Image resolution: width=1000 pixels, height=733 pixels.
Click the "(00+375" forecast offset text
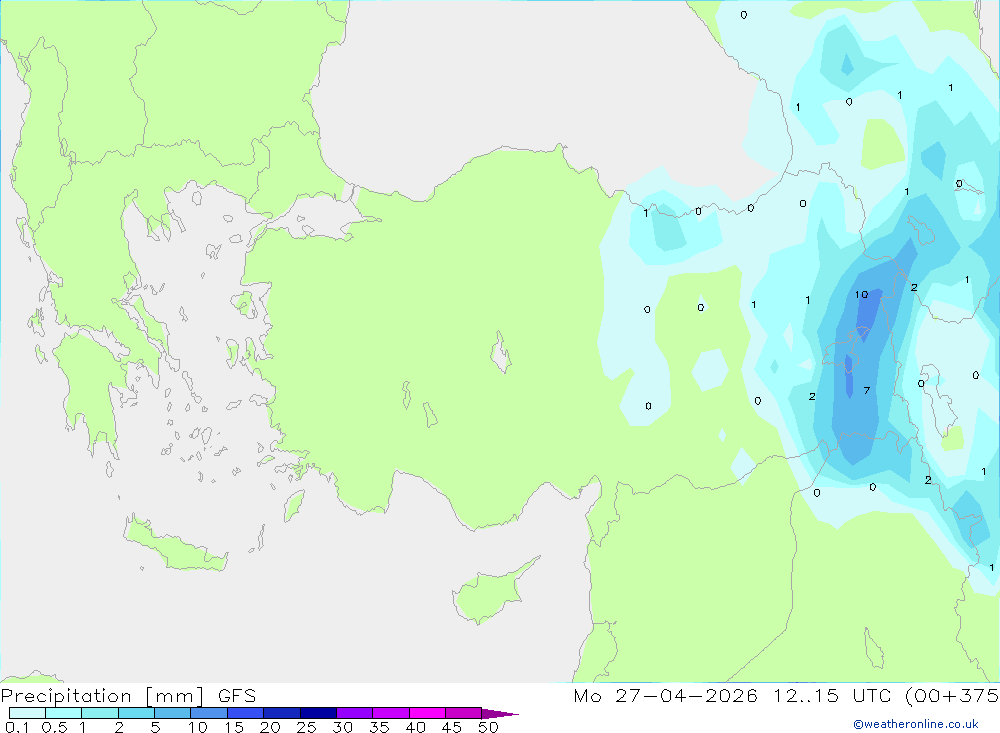pyautogui.click(x=952, y=696)
